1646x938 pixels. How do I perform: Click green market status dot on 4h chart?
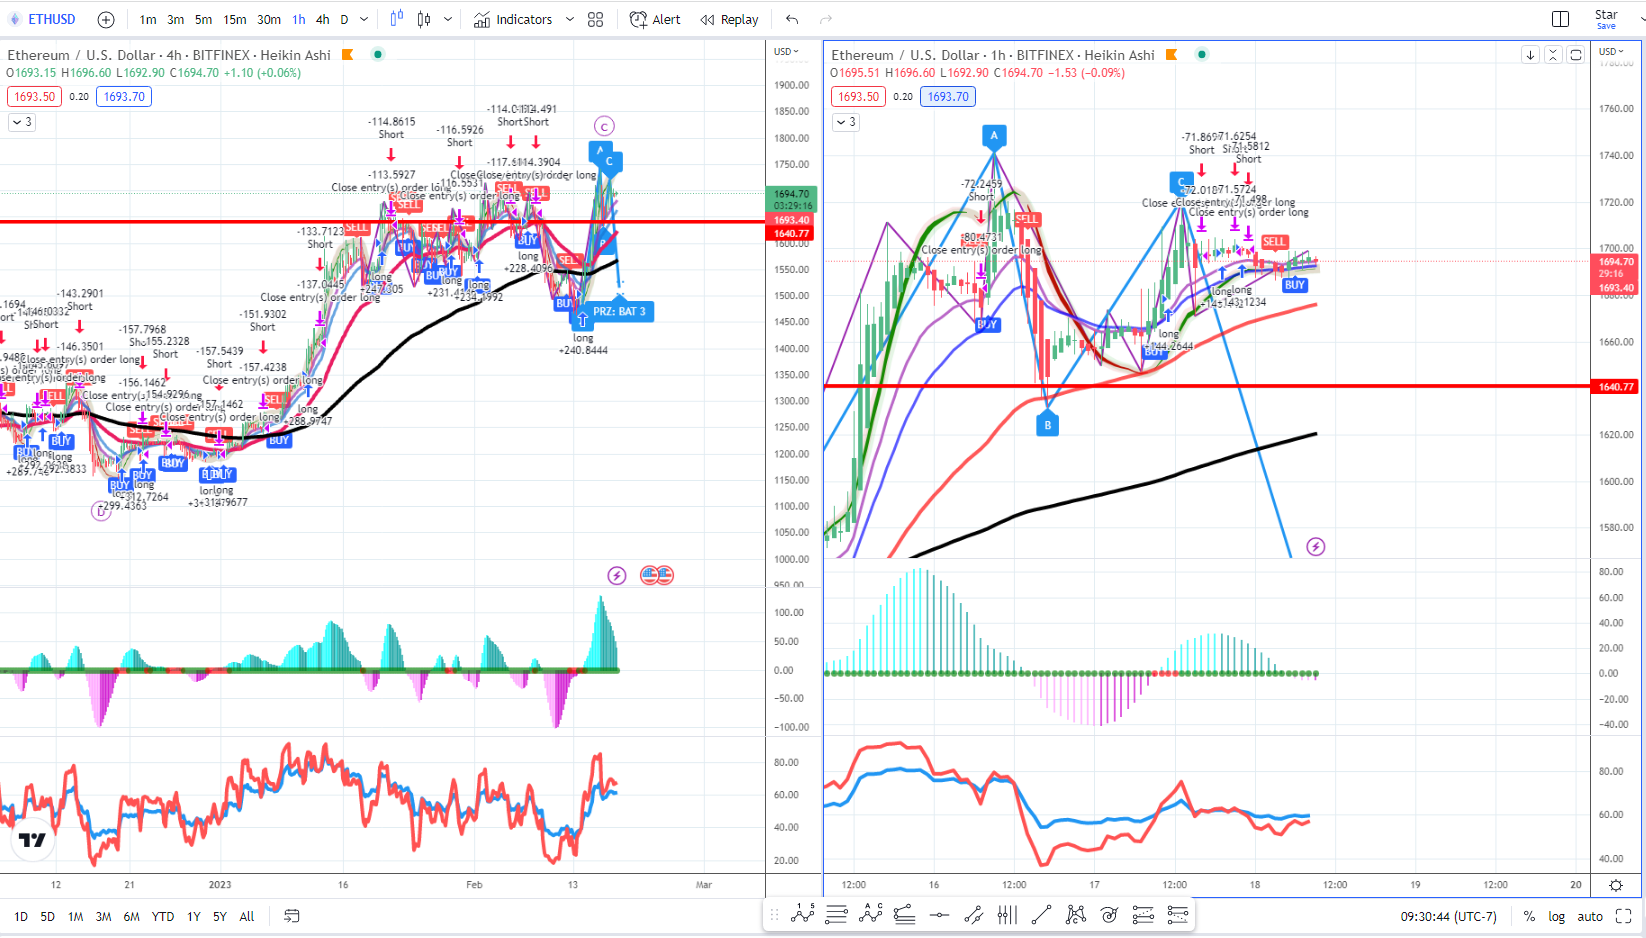coord(378,54)
